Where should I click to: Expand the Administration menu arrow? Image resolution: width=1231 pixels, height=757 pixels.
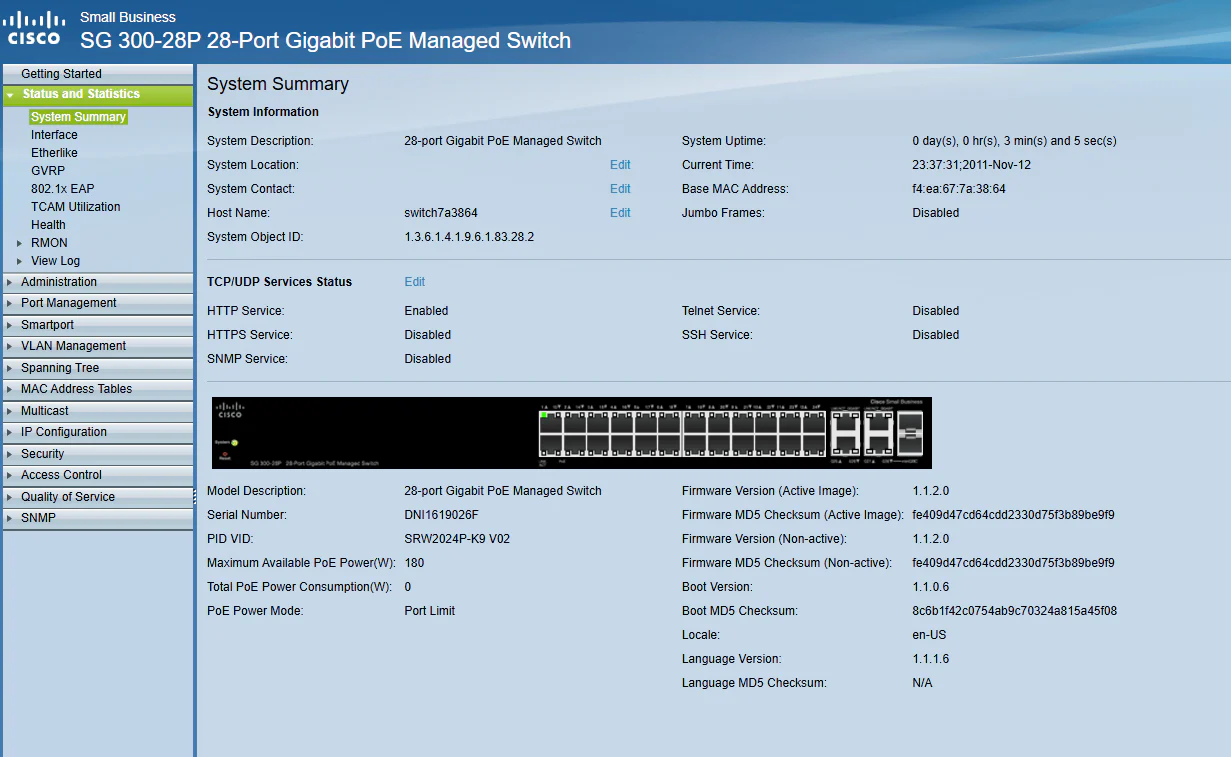coord(10,282)
